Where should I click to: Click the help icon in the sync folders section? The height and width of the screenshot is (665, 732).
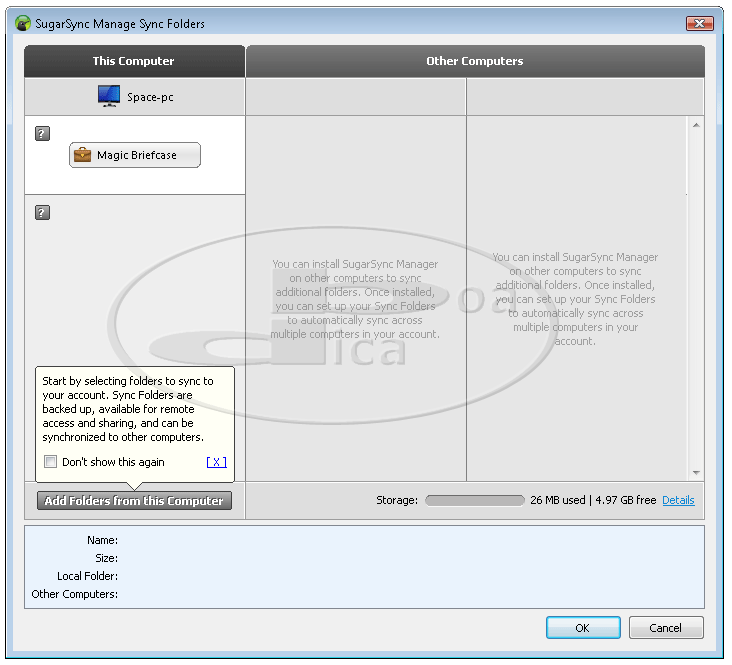[x=42, y=213]
